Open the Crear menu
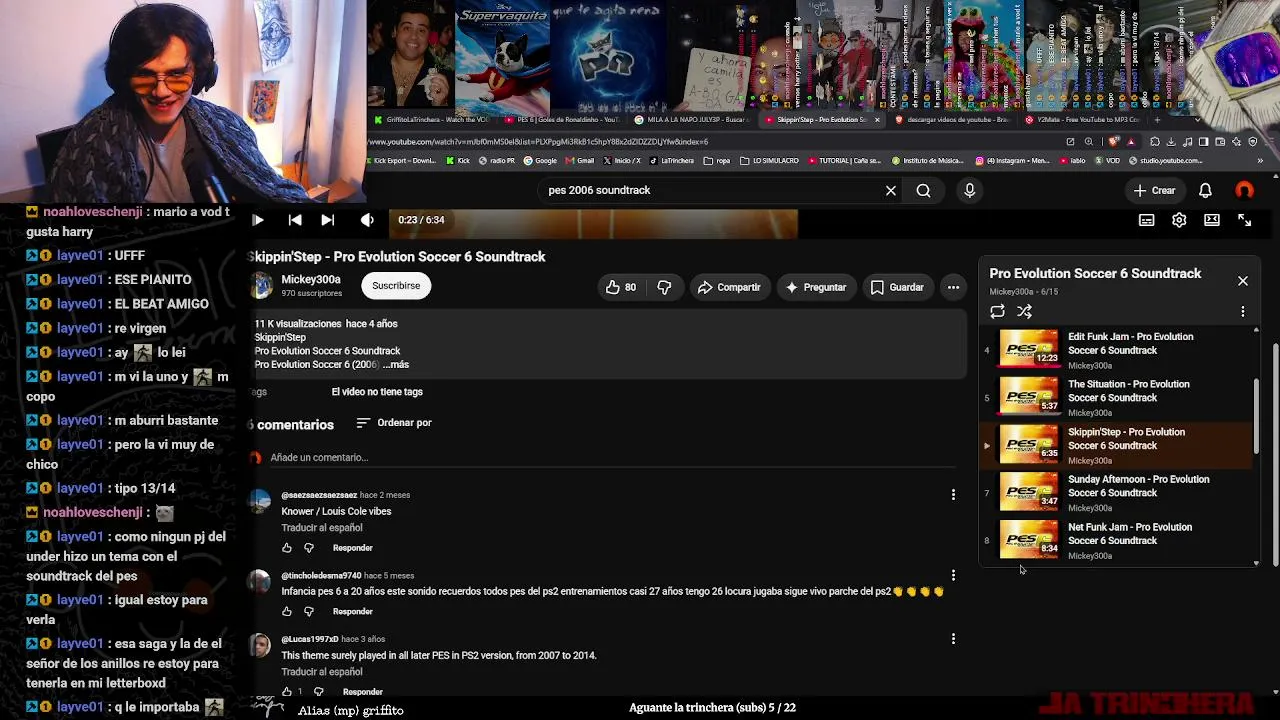 click(x=1154, y=190)
